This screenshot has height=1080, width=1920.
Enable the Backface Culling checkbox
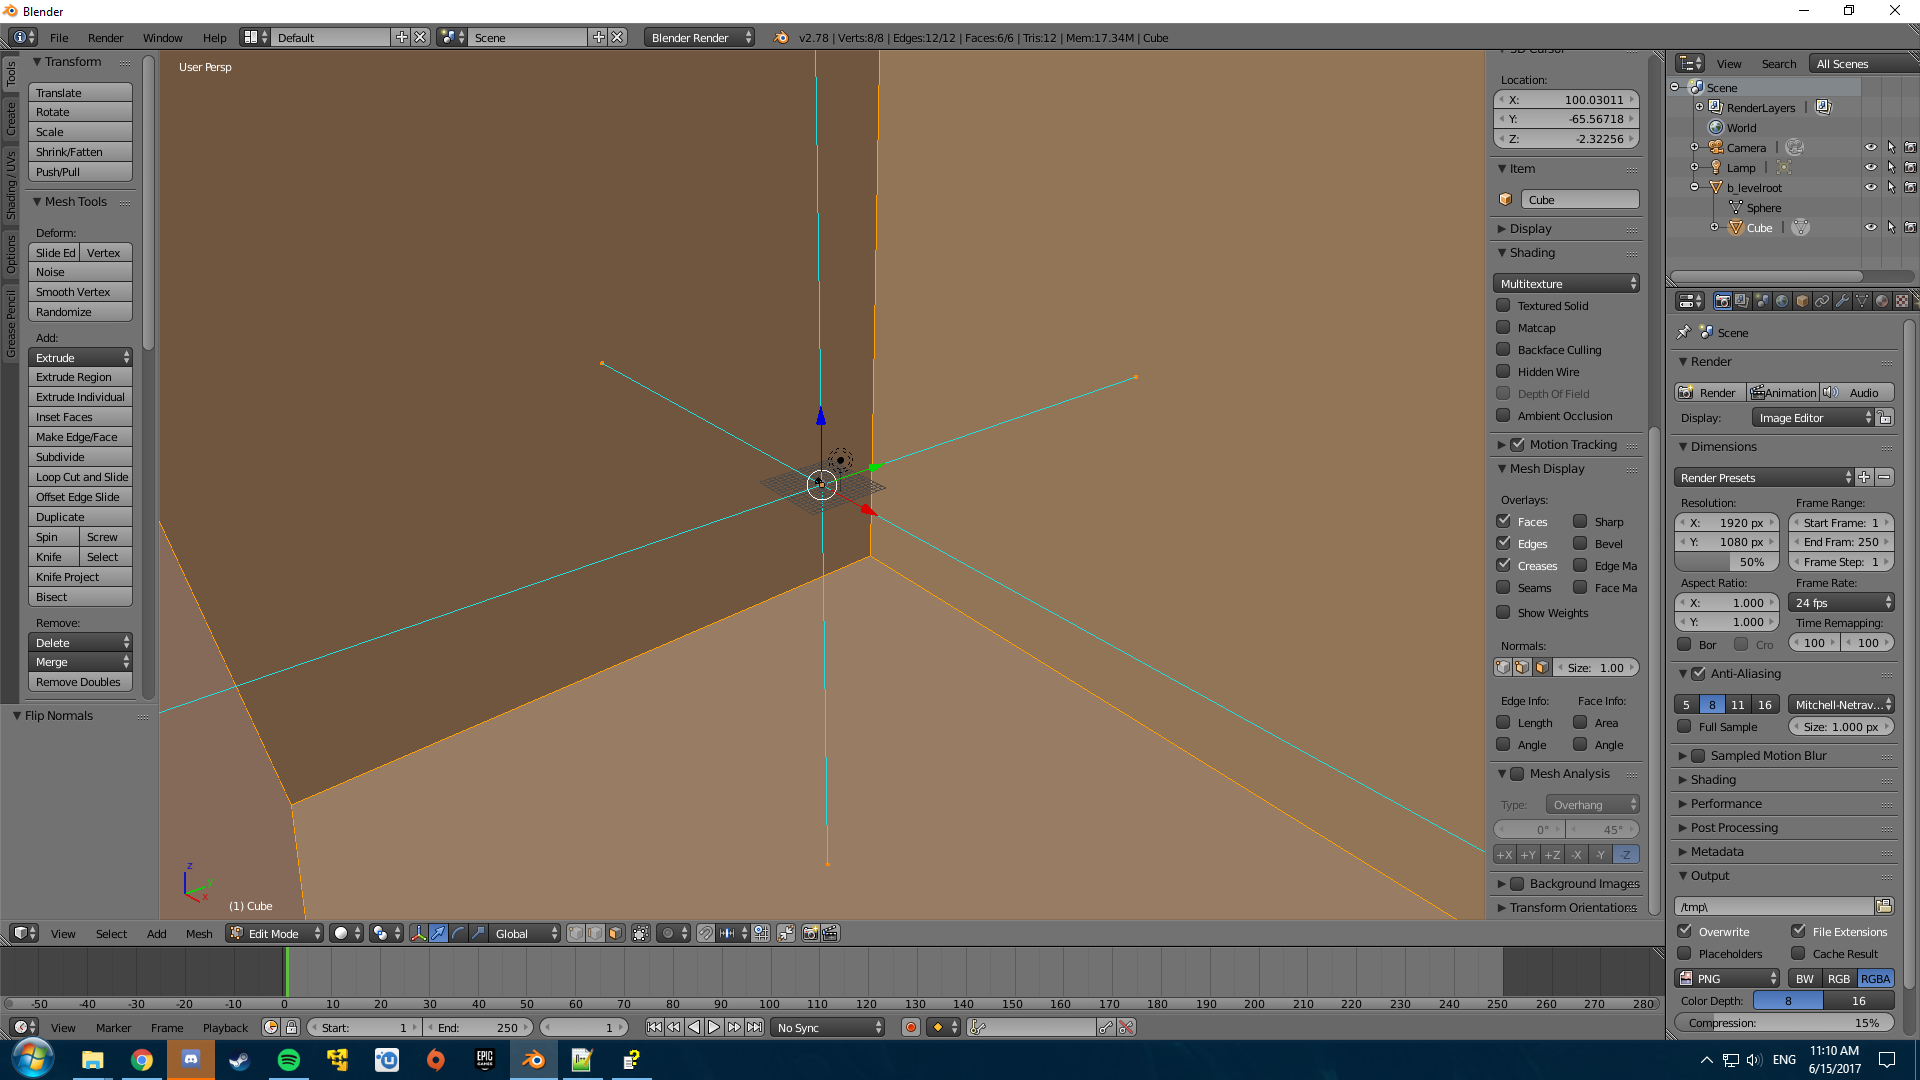click(1503, 350)
